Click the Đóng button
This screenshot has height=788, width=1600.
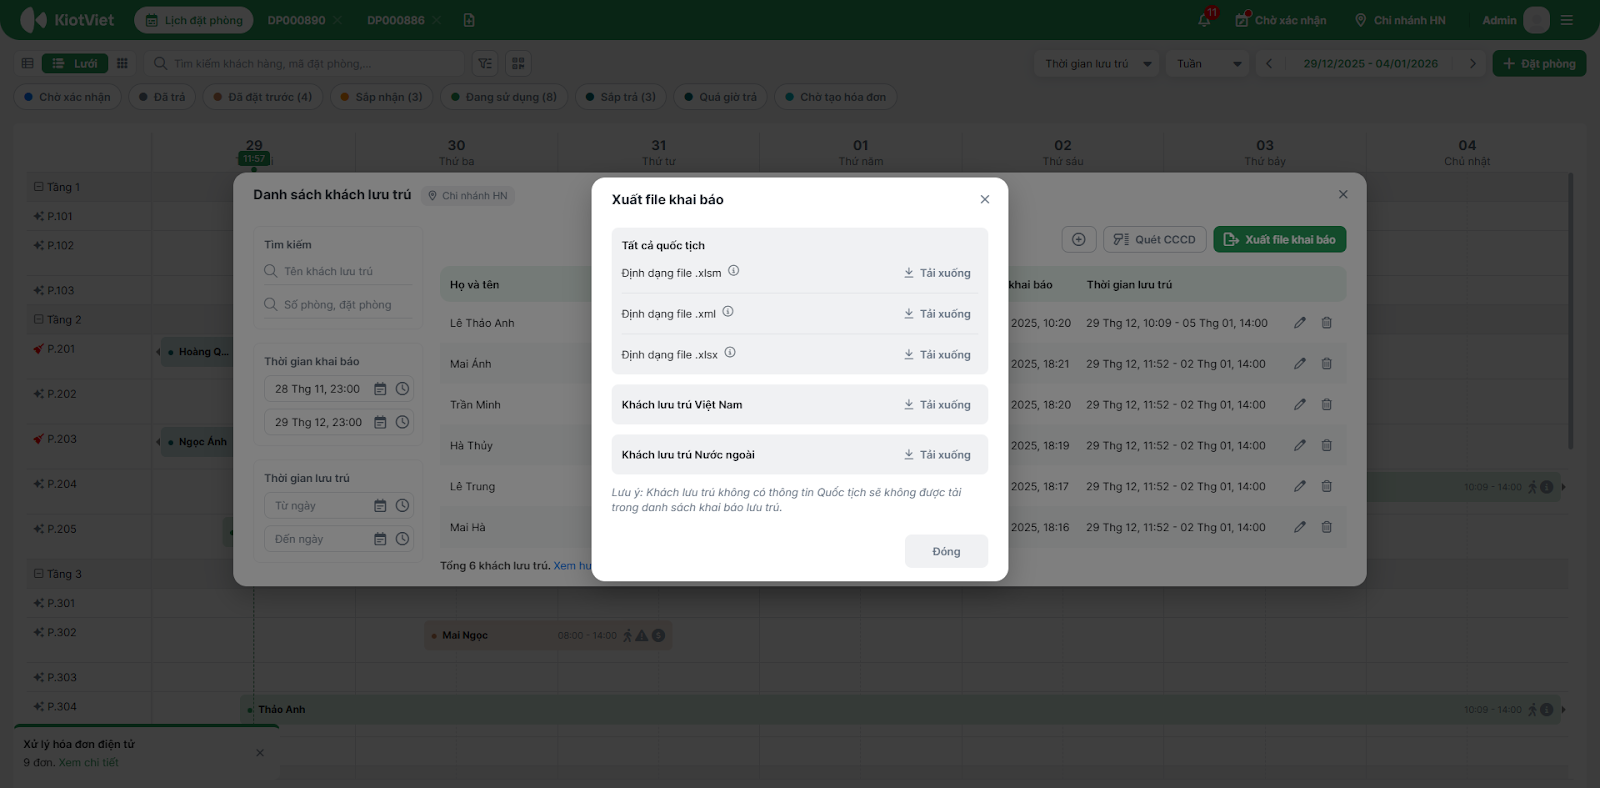click(x=946, y=551)
